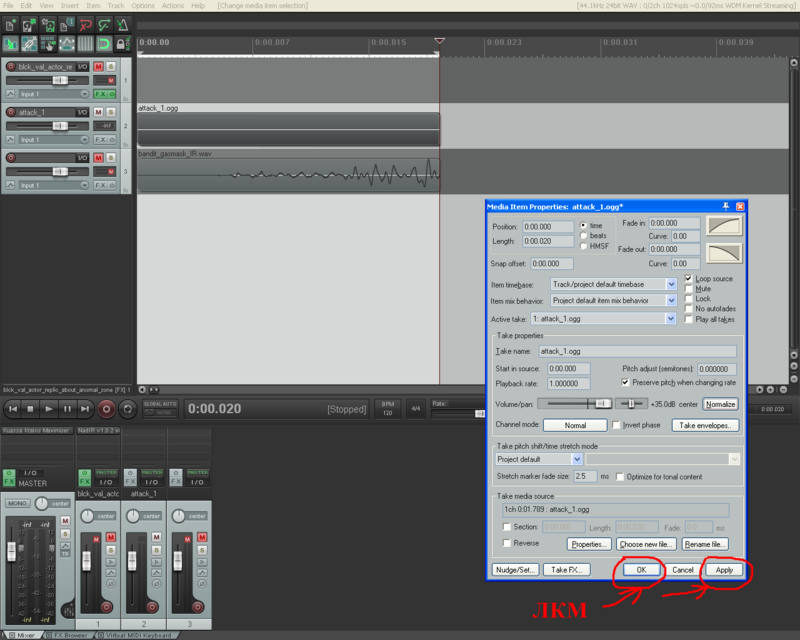
Task: Click the pin icon on Media Item Properties
Action: tap(725, 205)
